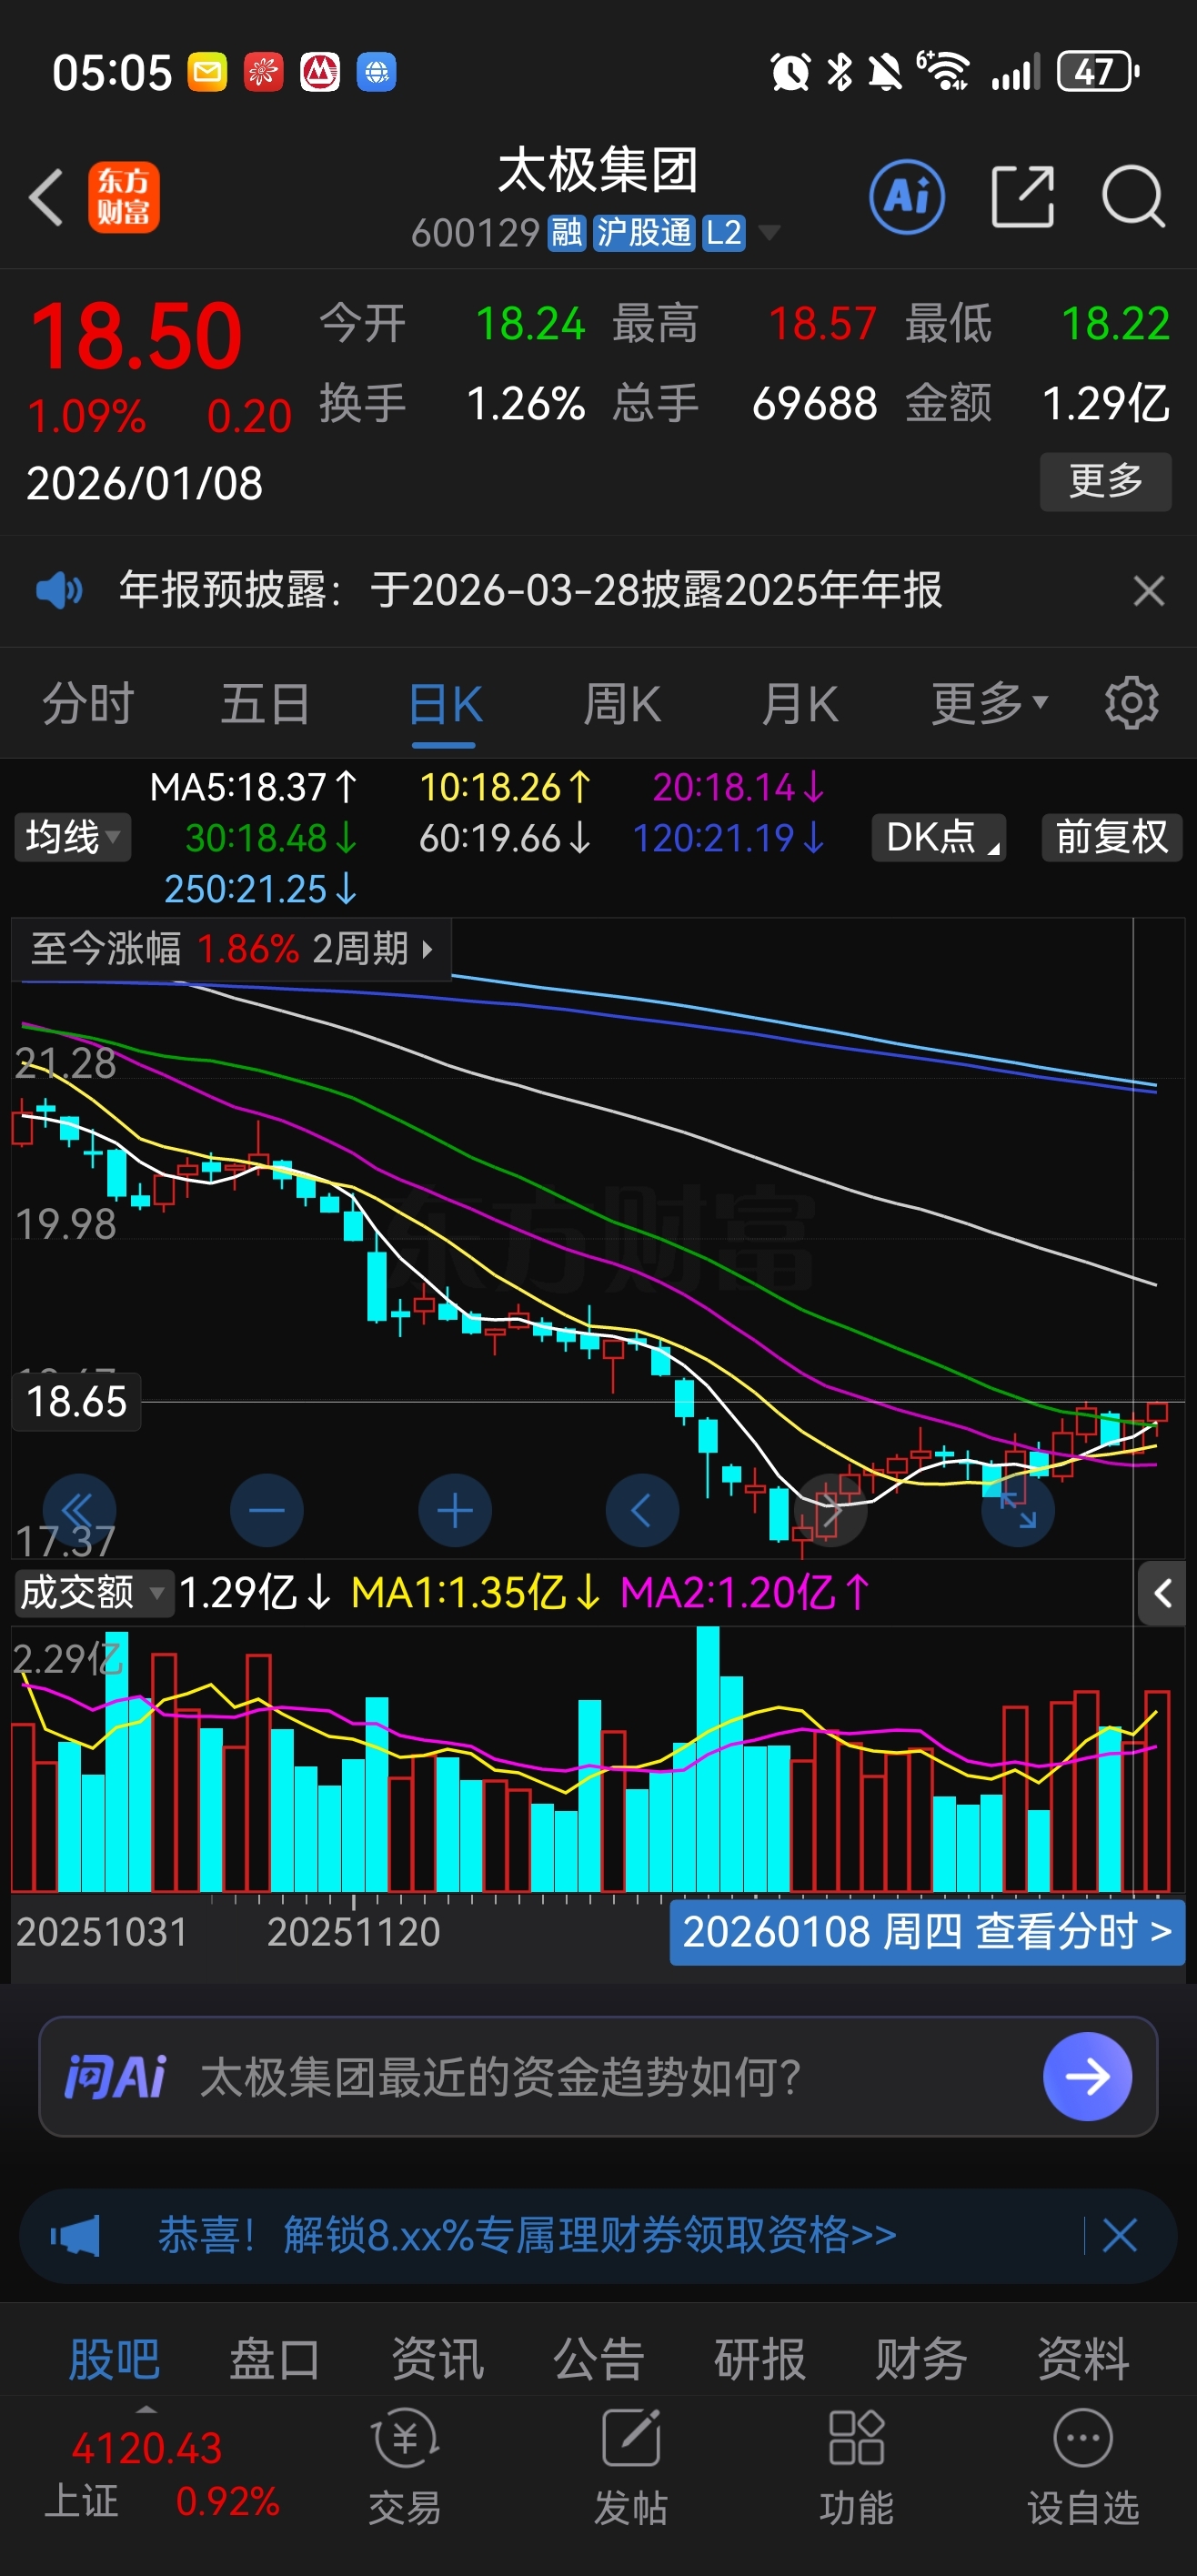The image size is (1197, 2576).
Task: Tap the 沪股通 tag
Action: tap(643, 233)
